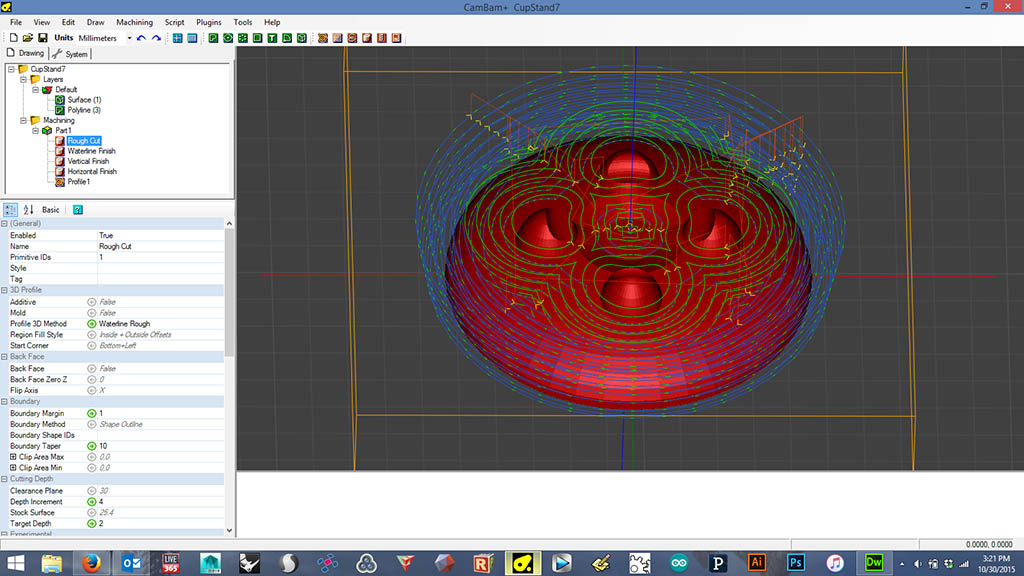Click the Redo arrow in the toolbar
1024x576 pixels.
click(156, 38)
